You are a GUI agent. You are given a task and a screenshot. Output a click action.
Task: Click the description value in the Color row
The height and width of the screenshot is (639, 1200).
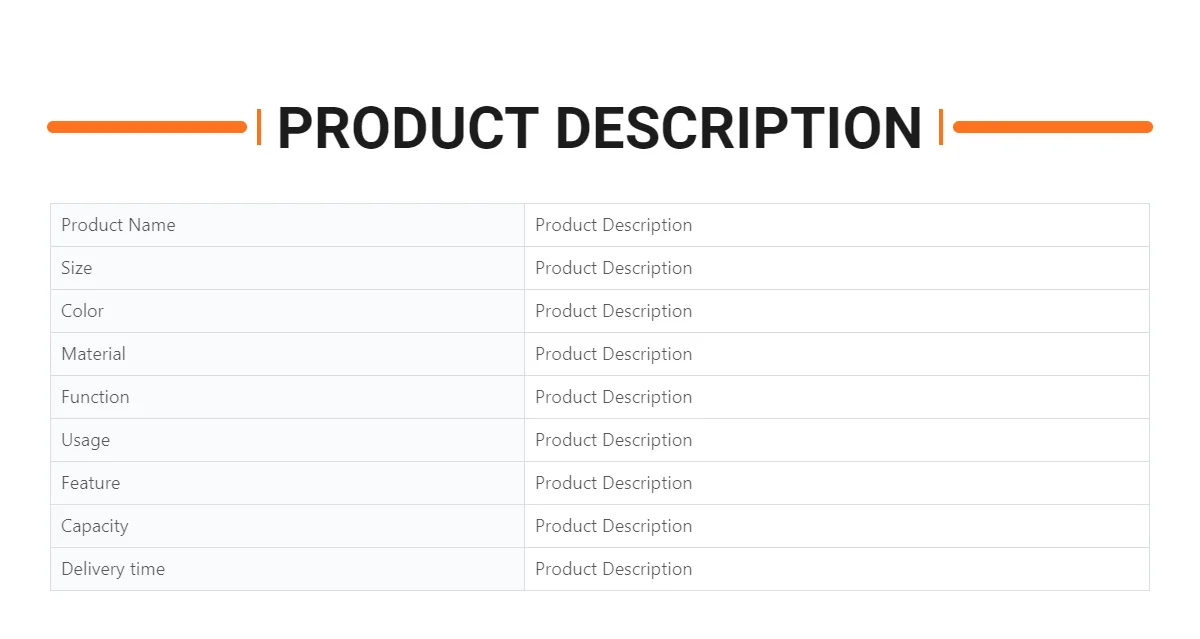coord(613,311)
